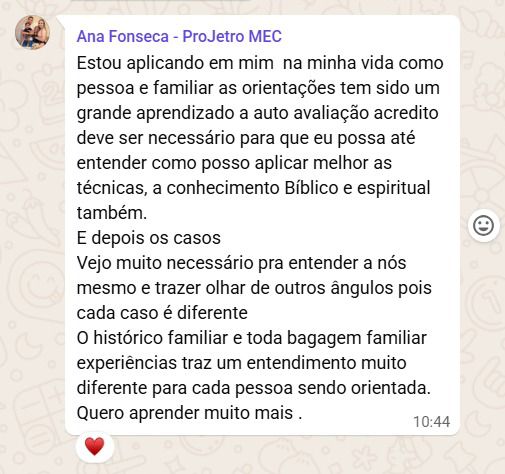505x474 pixels.
Task: Click the text 'cada caso é diferente'
Action: (162, 313)
